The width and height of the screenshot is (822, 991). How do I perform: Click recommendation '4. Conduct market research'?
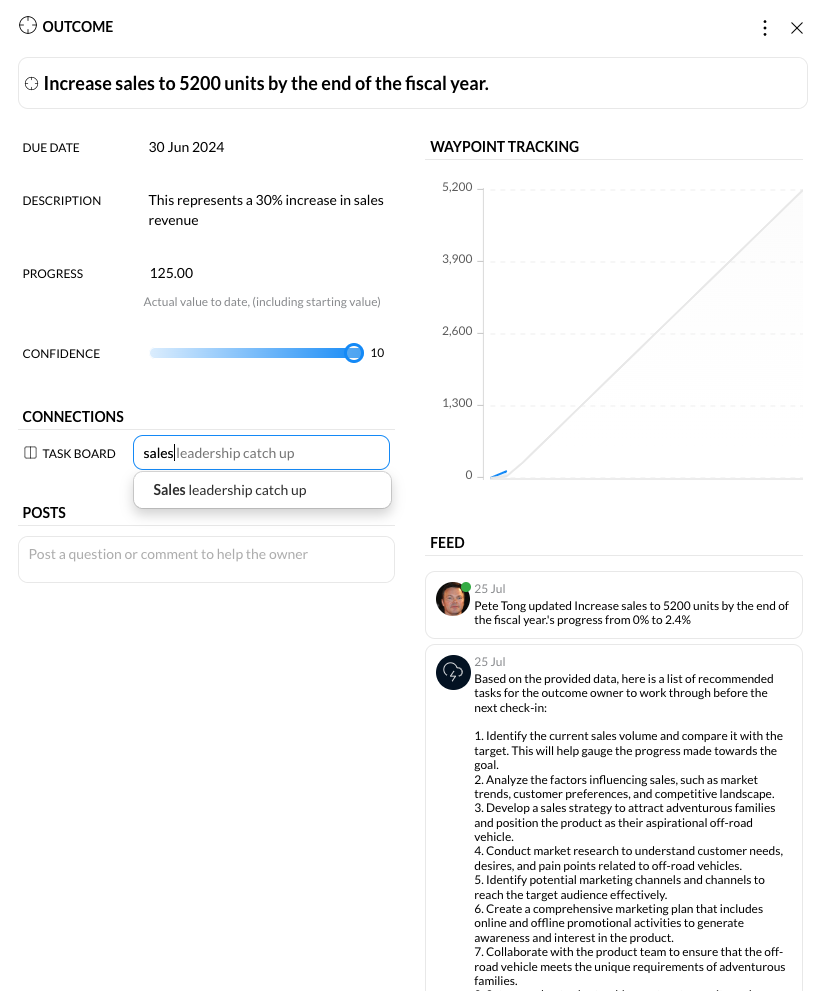point(629,858)
